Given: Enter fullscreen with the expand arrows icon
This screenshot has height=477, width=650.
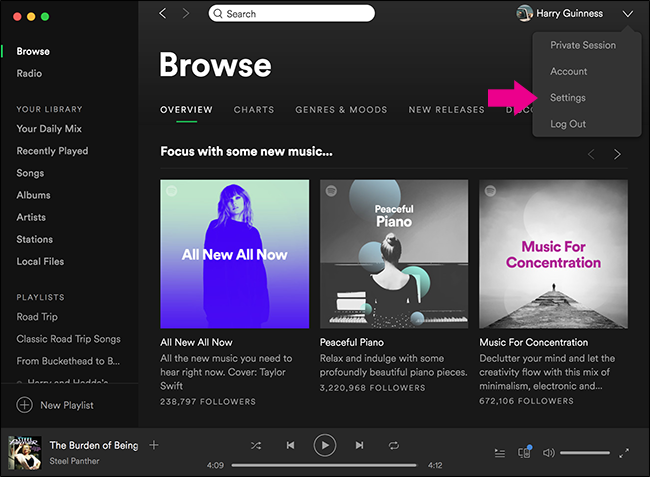Looking at the screenshot, I should pyautogui.click(x=624, y=453).
